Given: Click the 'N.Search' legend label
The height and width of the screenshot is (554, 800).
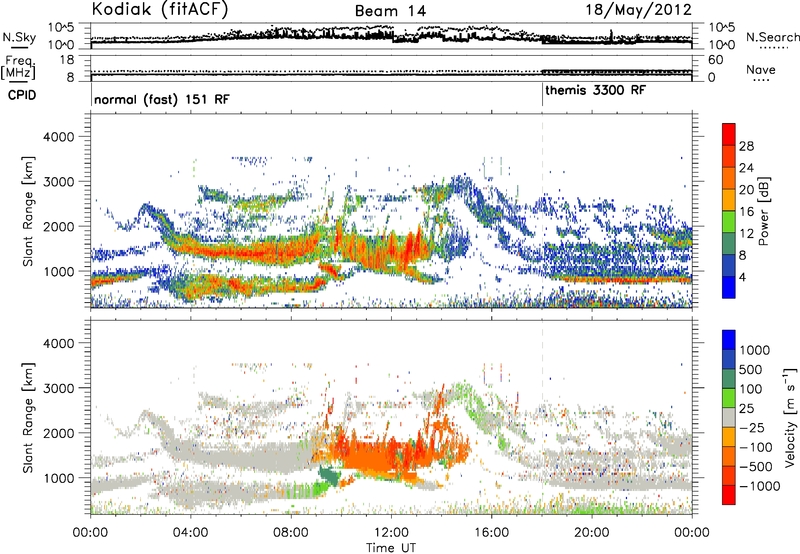Looking at the screenshot, I should (772, 37).
